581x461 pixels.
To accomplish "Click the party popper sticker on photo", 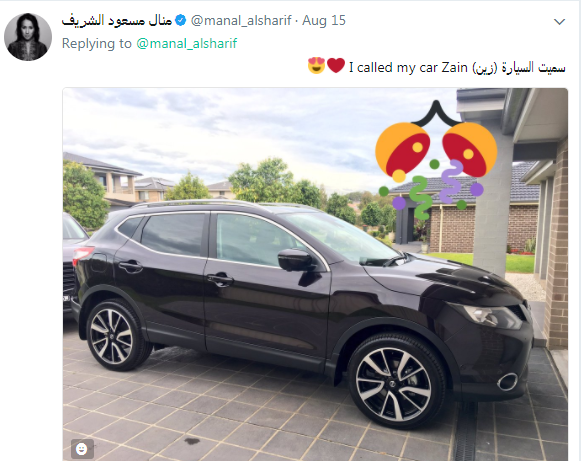I will point(436,160).
